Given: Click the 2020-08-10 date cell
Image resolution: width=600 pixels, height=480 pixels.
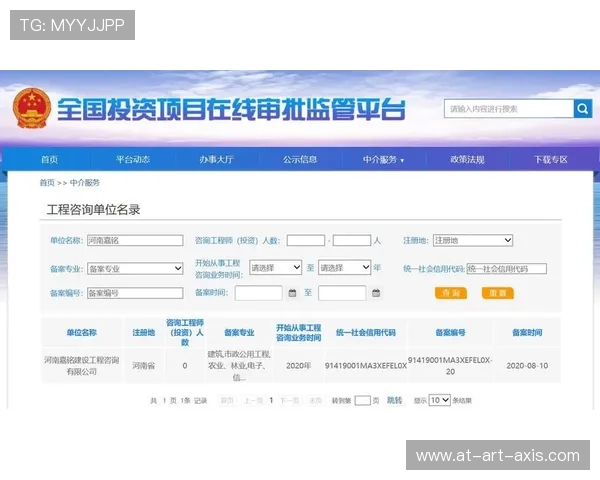Looking at the screenshot, I should coord(527,366).
